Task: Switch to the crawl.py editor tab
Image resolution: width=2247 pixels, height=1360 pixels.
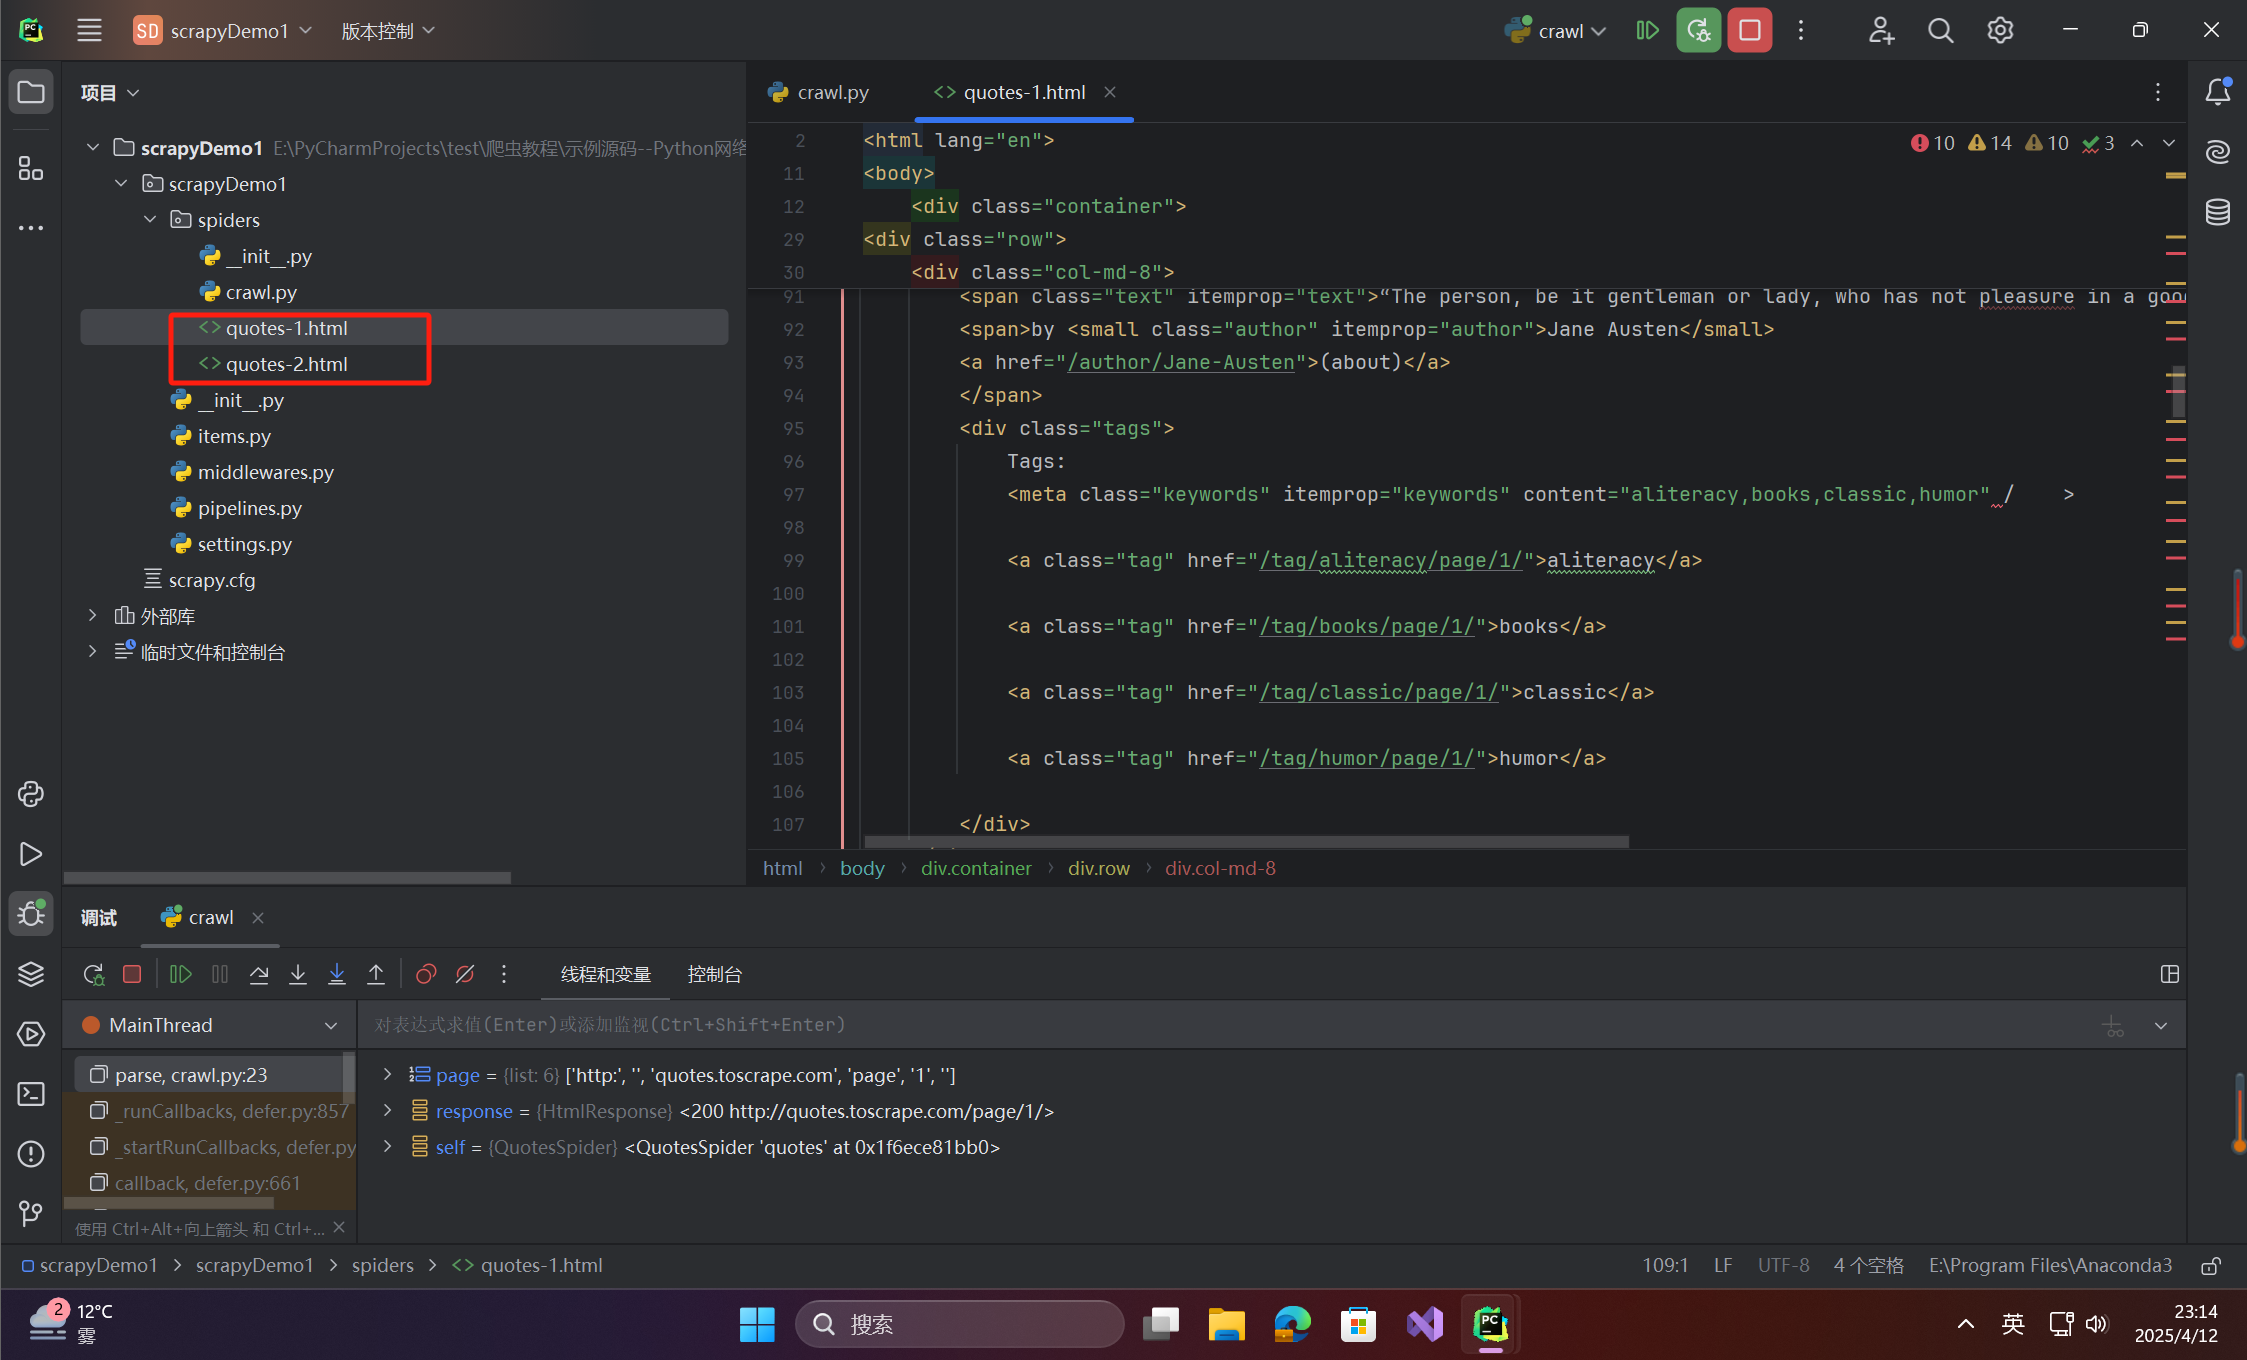Action: 820,92
